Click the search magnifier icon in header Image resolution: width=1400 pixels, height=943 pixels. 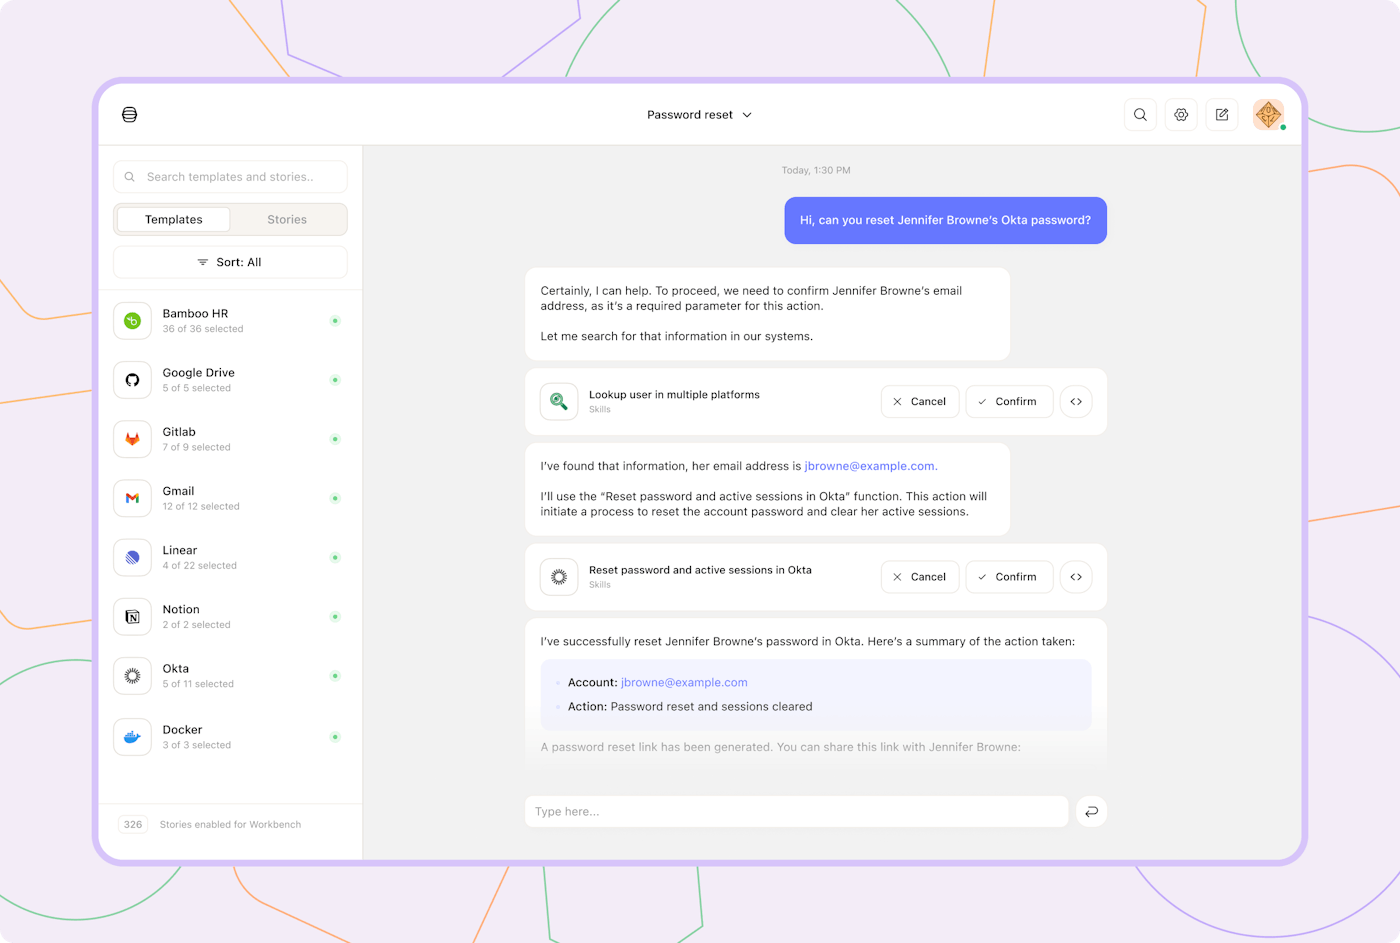[1140, 115]
